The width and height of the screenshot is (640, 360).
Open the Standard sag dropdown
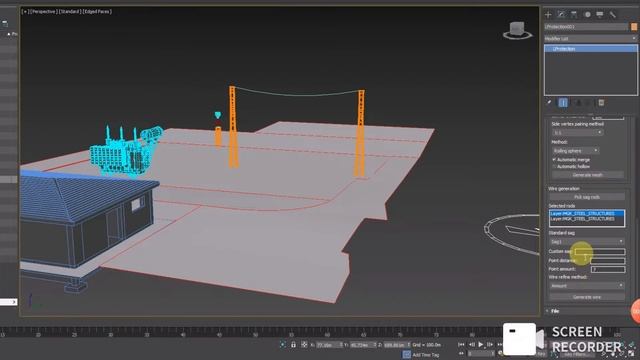click(587, 242)
